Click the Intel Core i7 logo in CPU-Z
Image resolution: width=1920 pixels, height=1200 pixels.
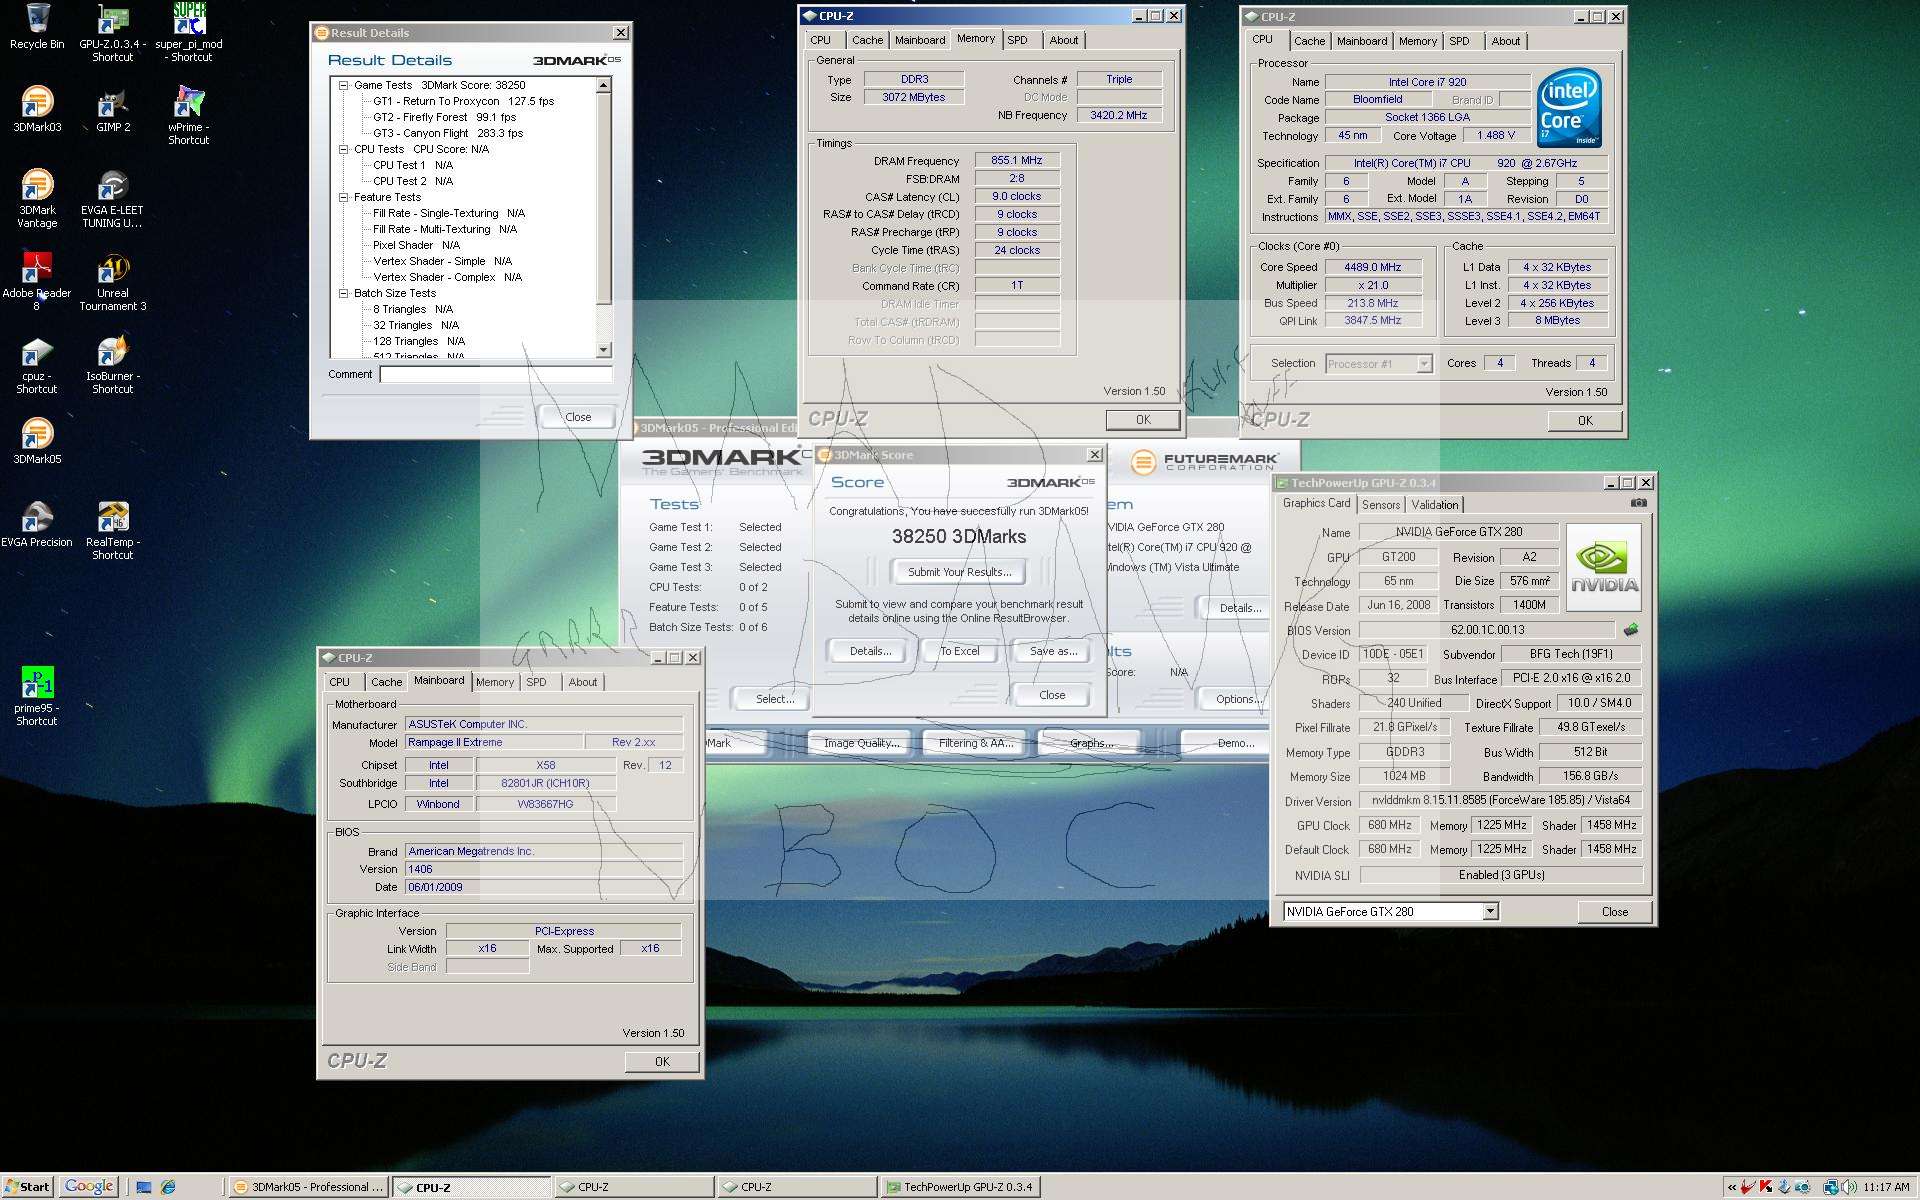[1568, 108]
